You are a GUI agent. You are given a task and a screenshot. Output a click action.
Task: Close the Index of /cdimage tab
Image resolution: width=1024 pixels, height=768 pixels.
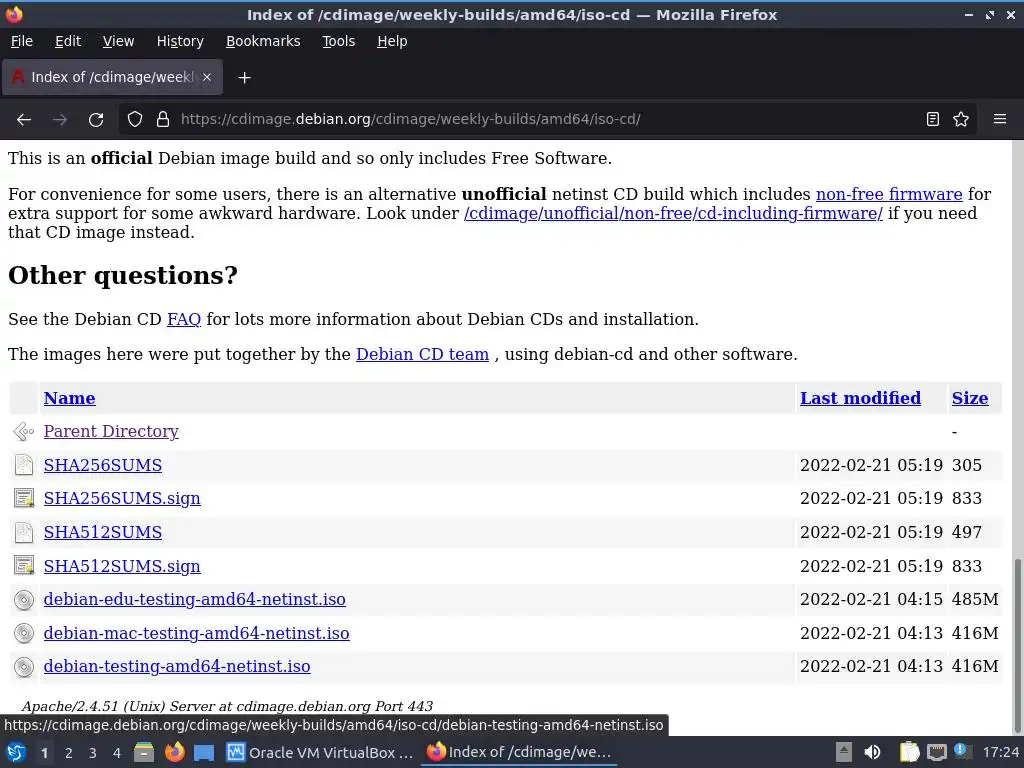(x=206, y=77)
